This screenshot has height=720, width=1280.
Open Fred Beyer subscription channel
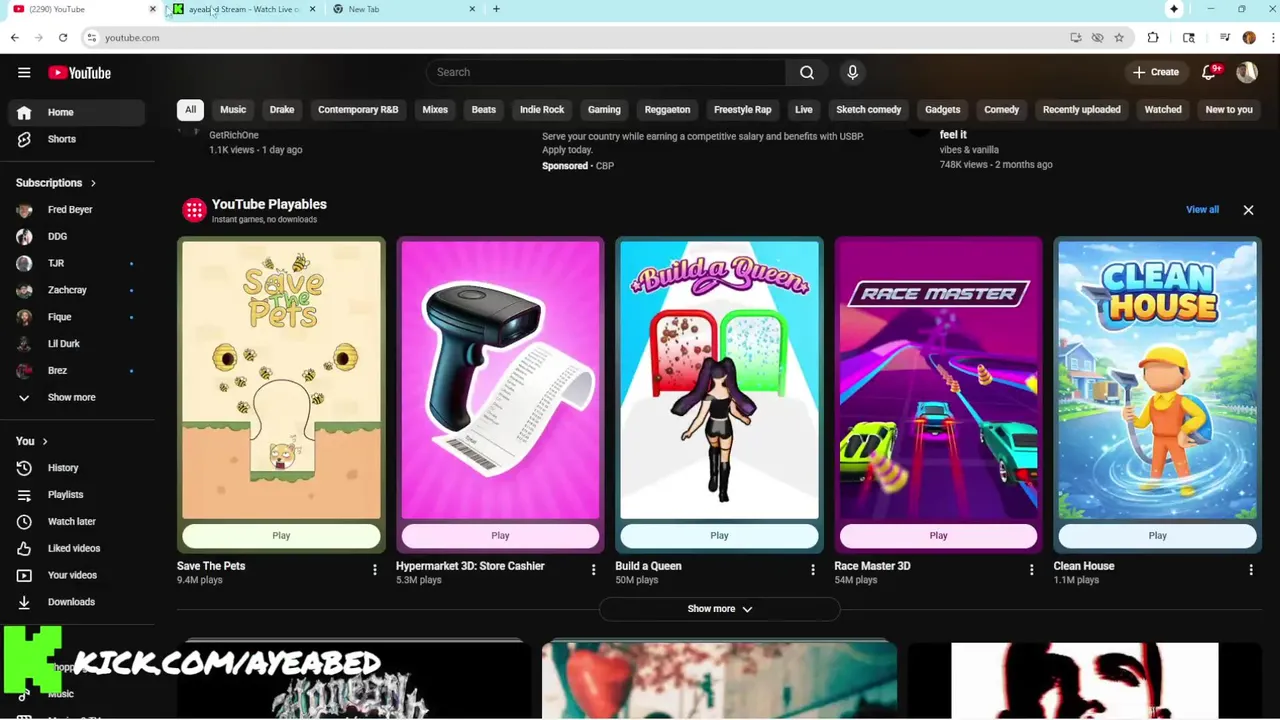click(x=77, y=210)
